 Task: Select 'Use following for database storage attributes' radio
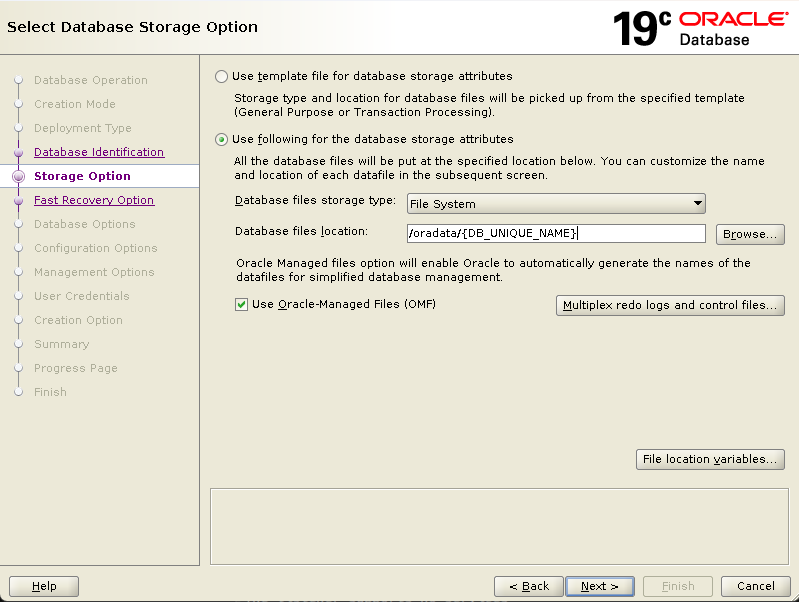click(x=221, y=140)
